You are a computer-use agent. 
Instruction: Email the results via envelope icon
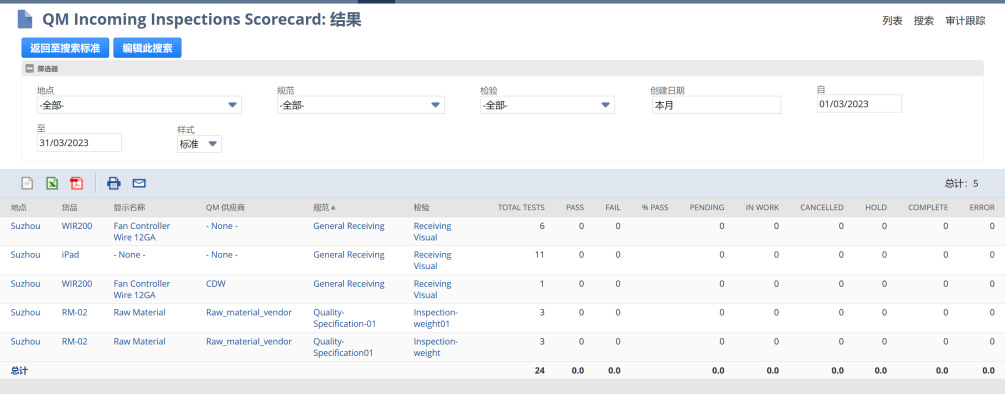[139, 184]
